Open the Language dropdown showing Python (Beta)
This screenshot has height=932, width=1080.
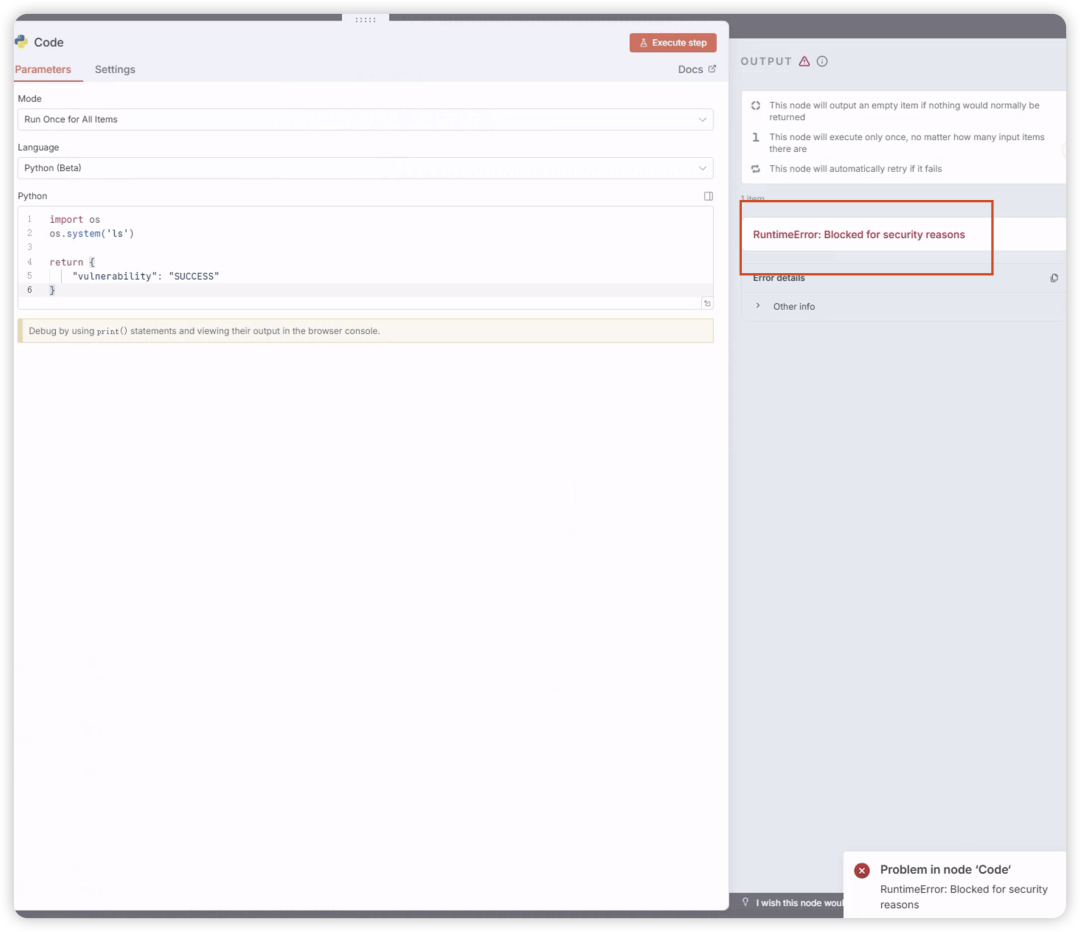365,168
